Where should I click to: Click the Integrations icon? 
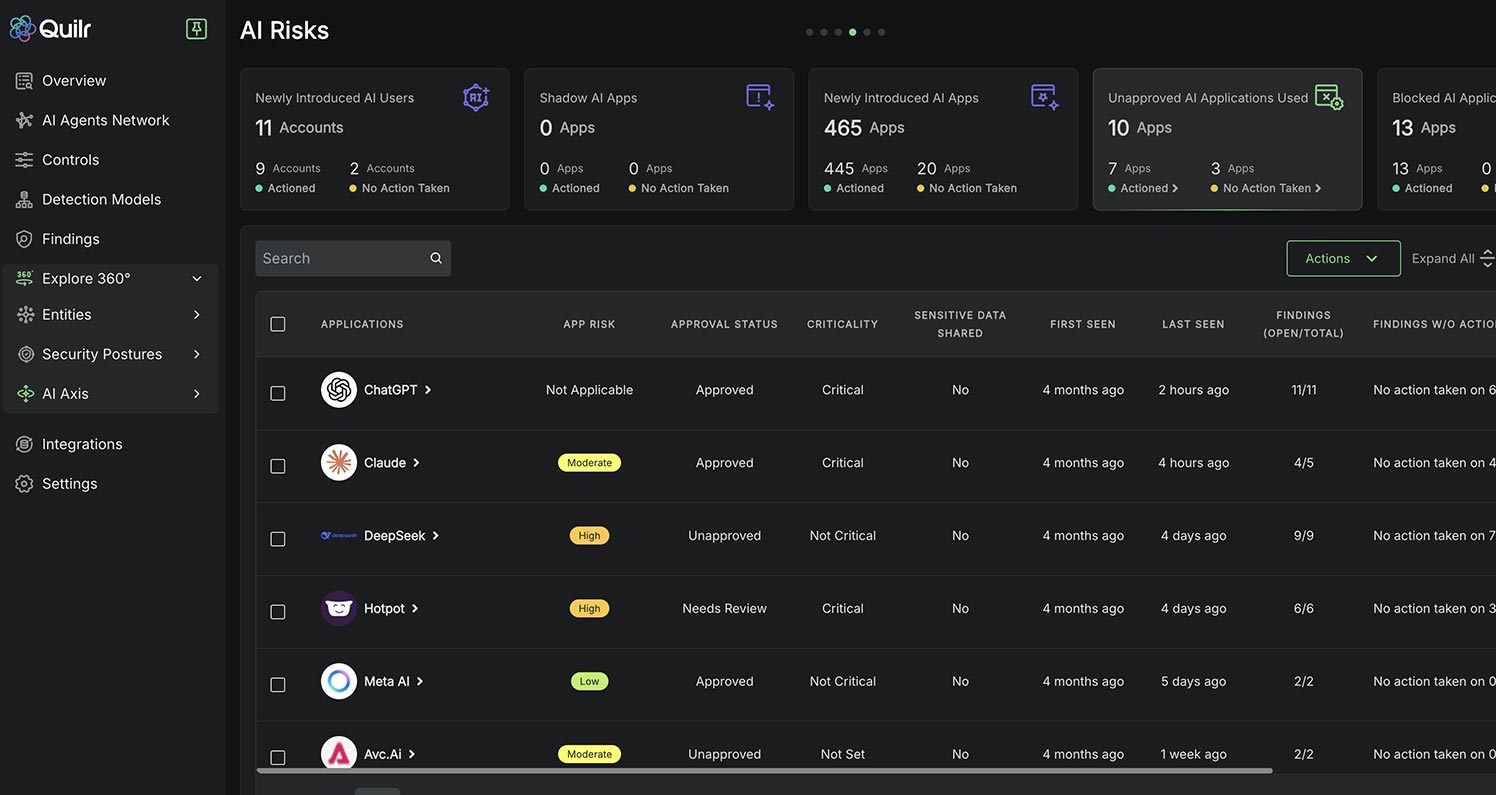(x=24, y=444)
